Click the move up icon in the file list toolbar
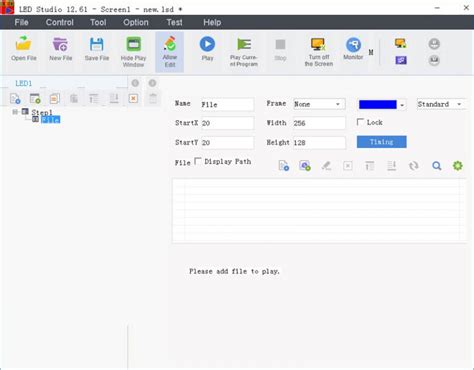The width and height of the screenshot is (474, 370). [369, 166]
